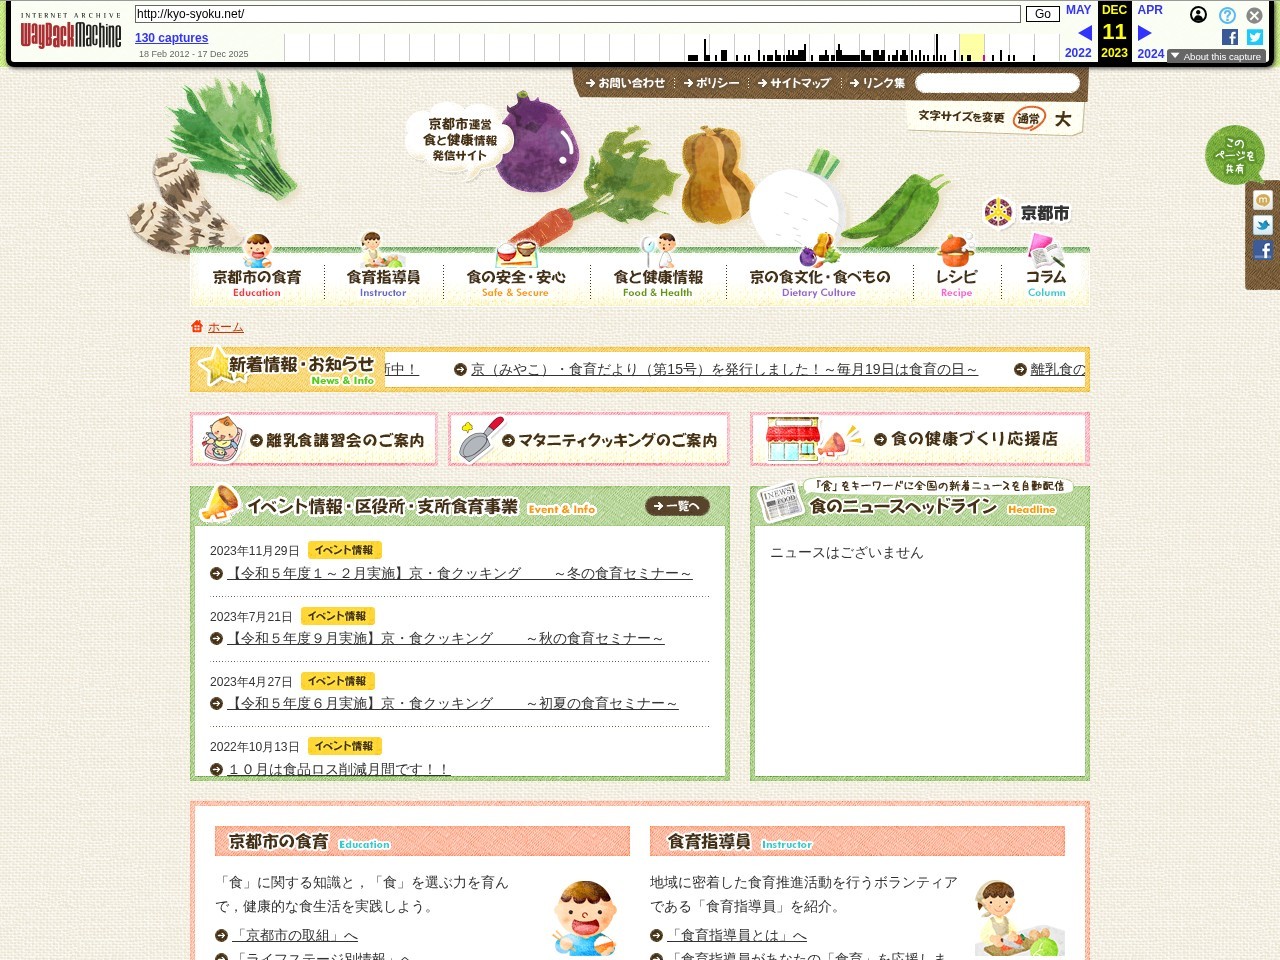Go to previous capture with left arrow
This screenshot has height=960, width=1280.
[1084, 33]
